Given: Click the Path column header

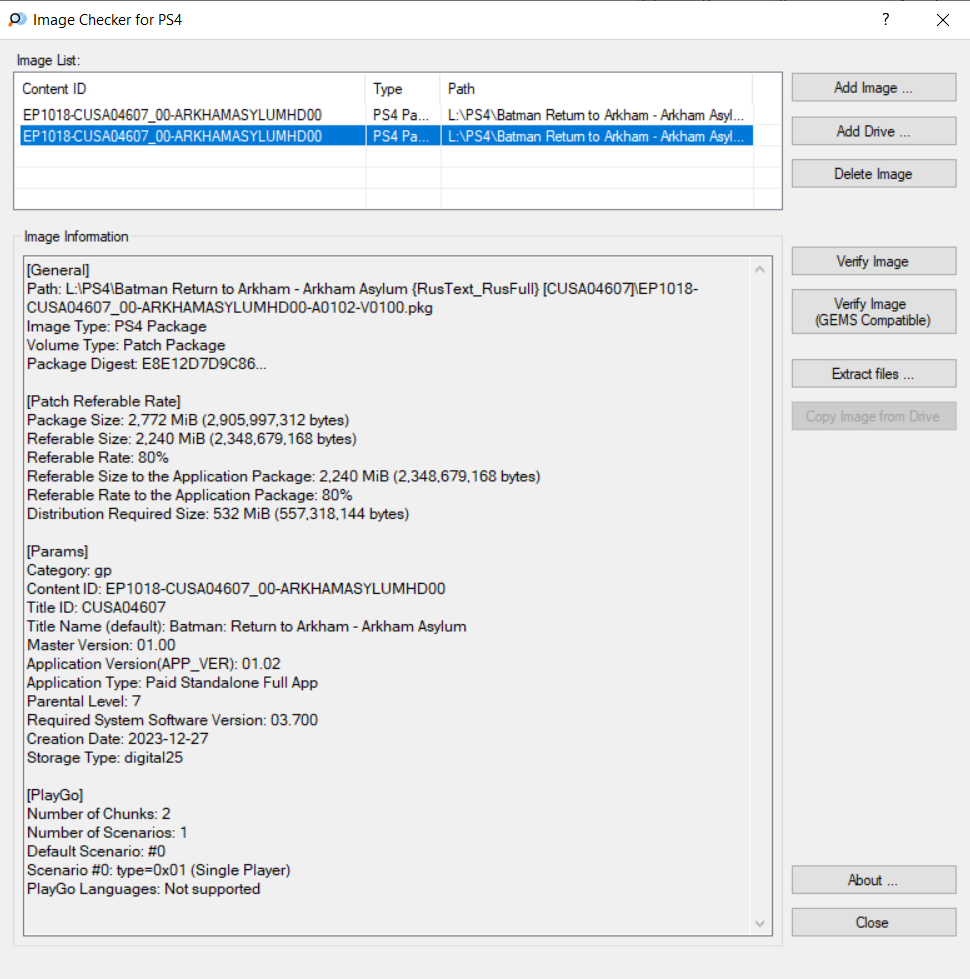Looking at the screenshot, I should (x=597, y=89).
